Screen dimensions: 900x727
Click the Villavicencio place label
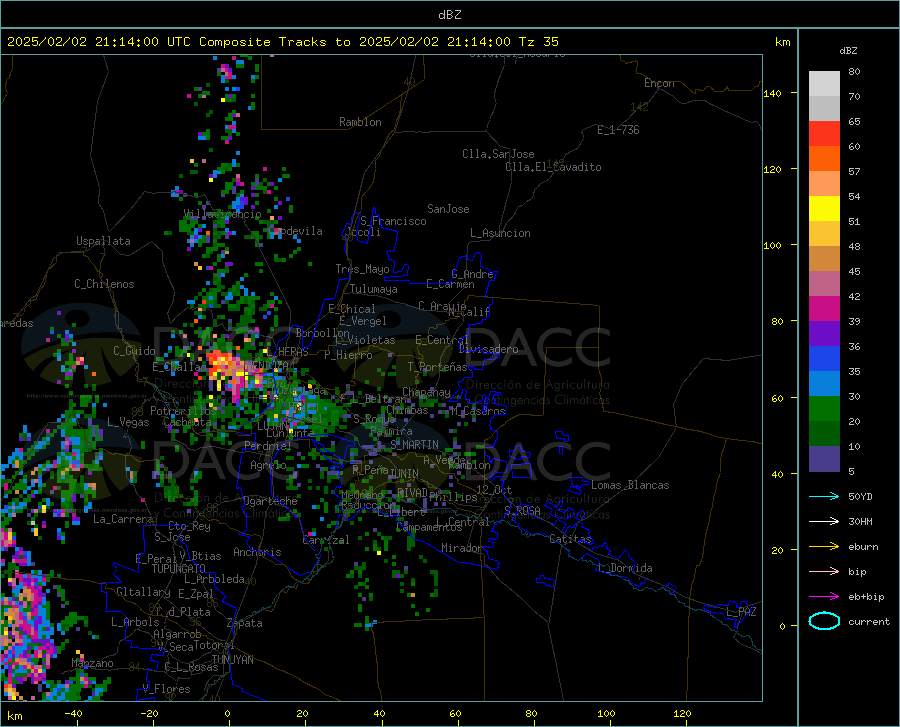[223, 214]
